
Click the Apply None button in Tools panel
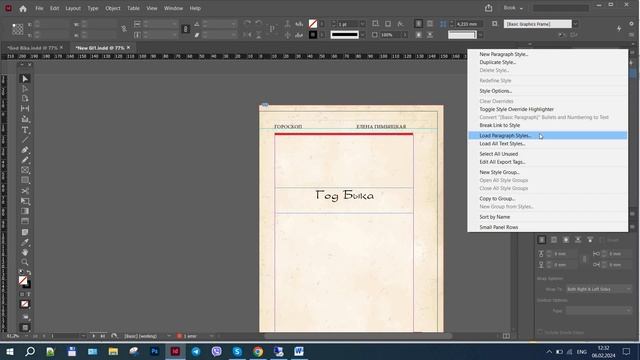click(24, 304)
